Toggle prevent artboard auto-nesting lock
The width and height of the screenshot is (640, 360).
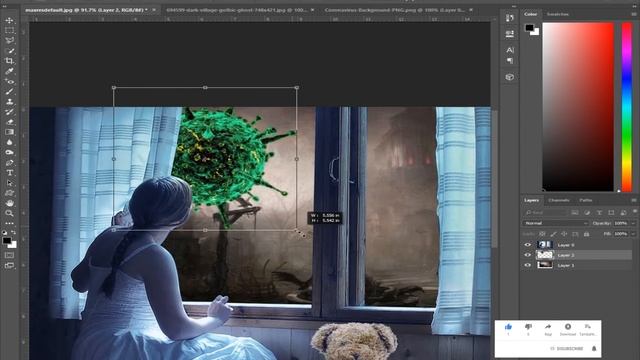(575, 234)
